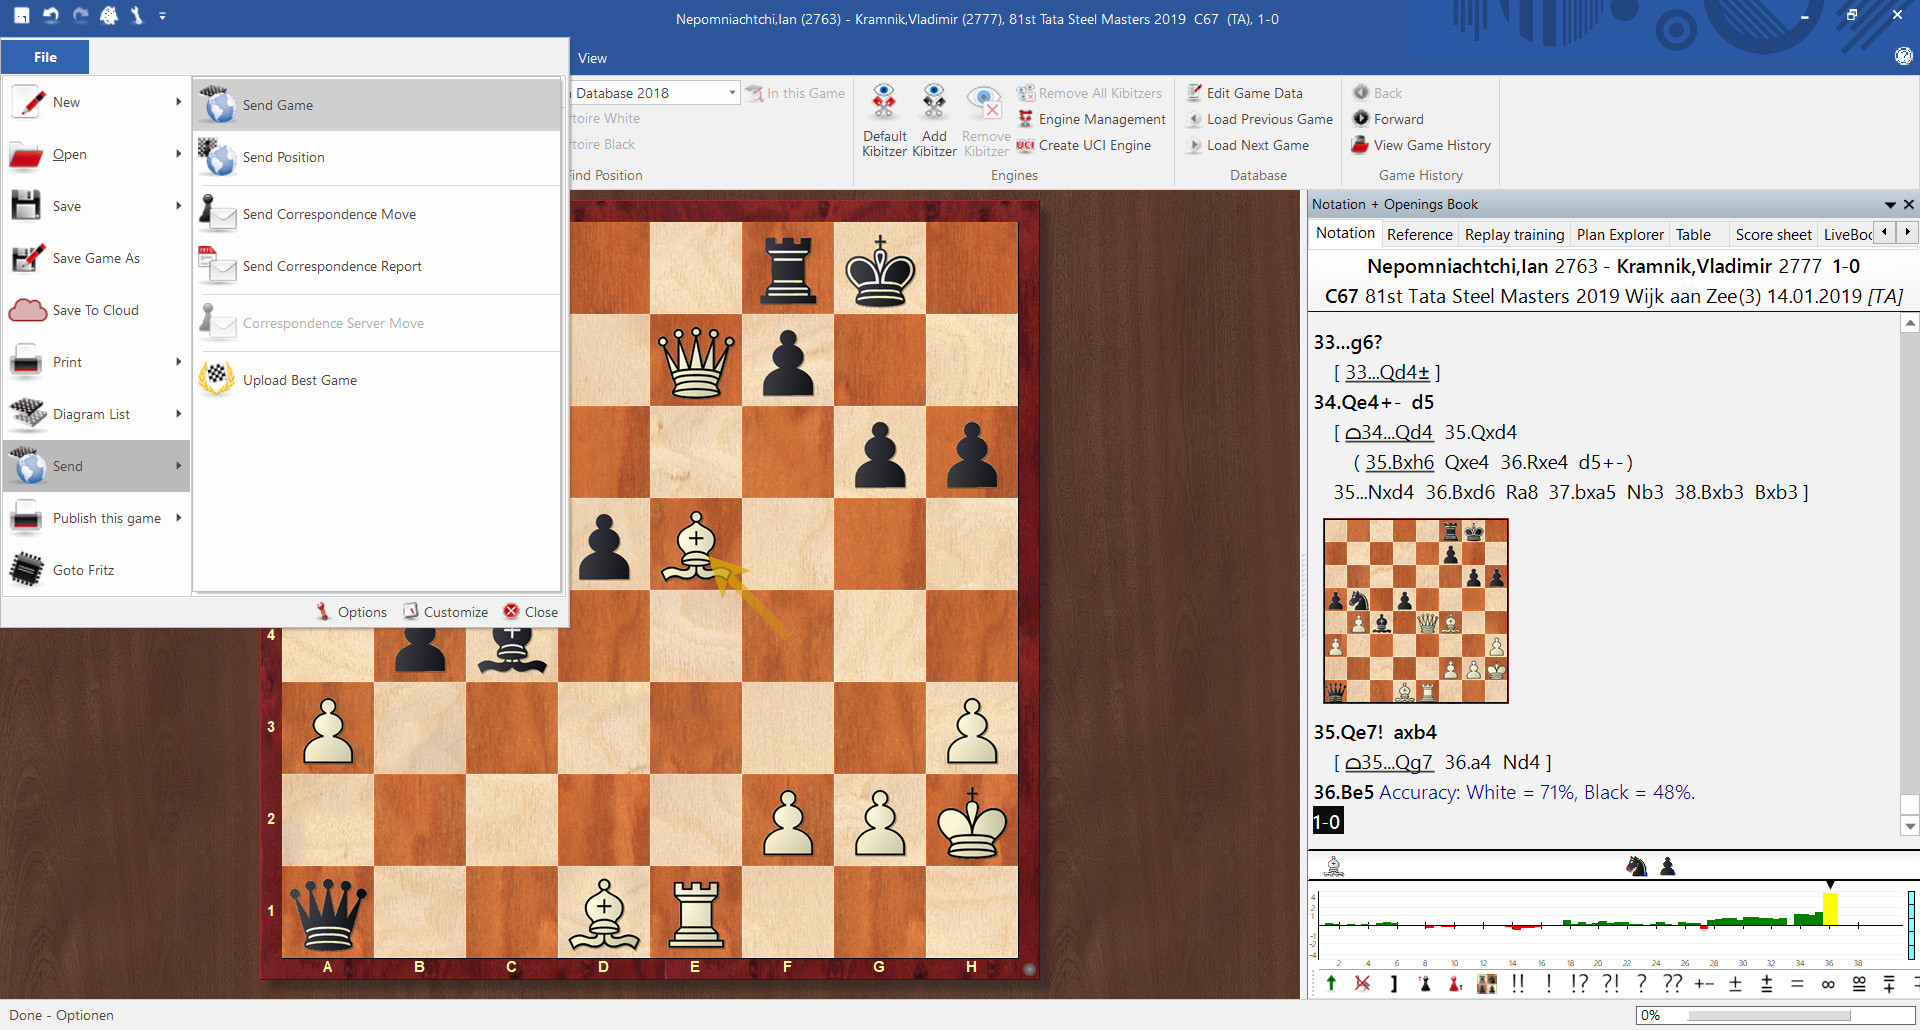Open Notation pane dropdown arrow
The height and width of the screenshot is (1030, 1920).
point(1890,204)
